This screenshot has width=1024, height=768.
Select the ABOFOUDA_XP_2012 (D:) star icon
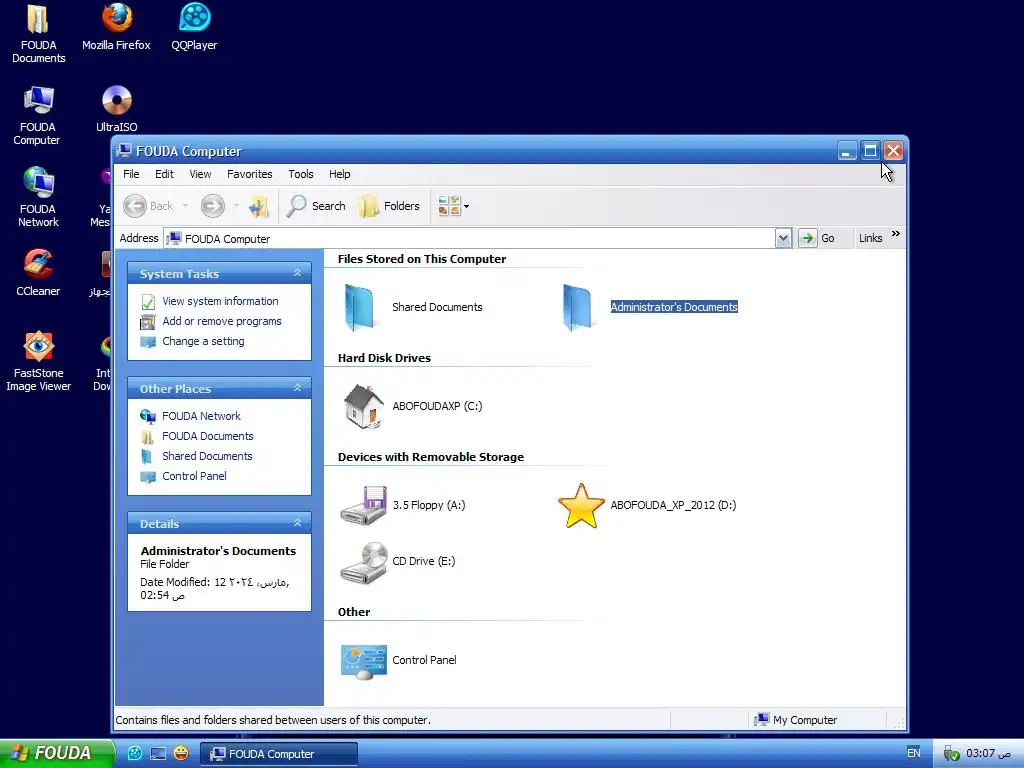coord(581,505)
